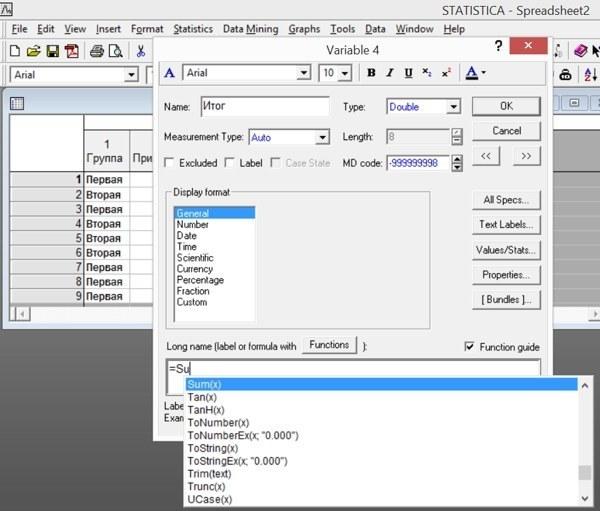
Task: Click the Functions button
Action: [x=329, y=345]
